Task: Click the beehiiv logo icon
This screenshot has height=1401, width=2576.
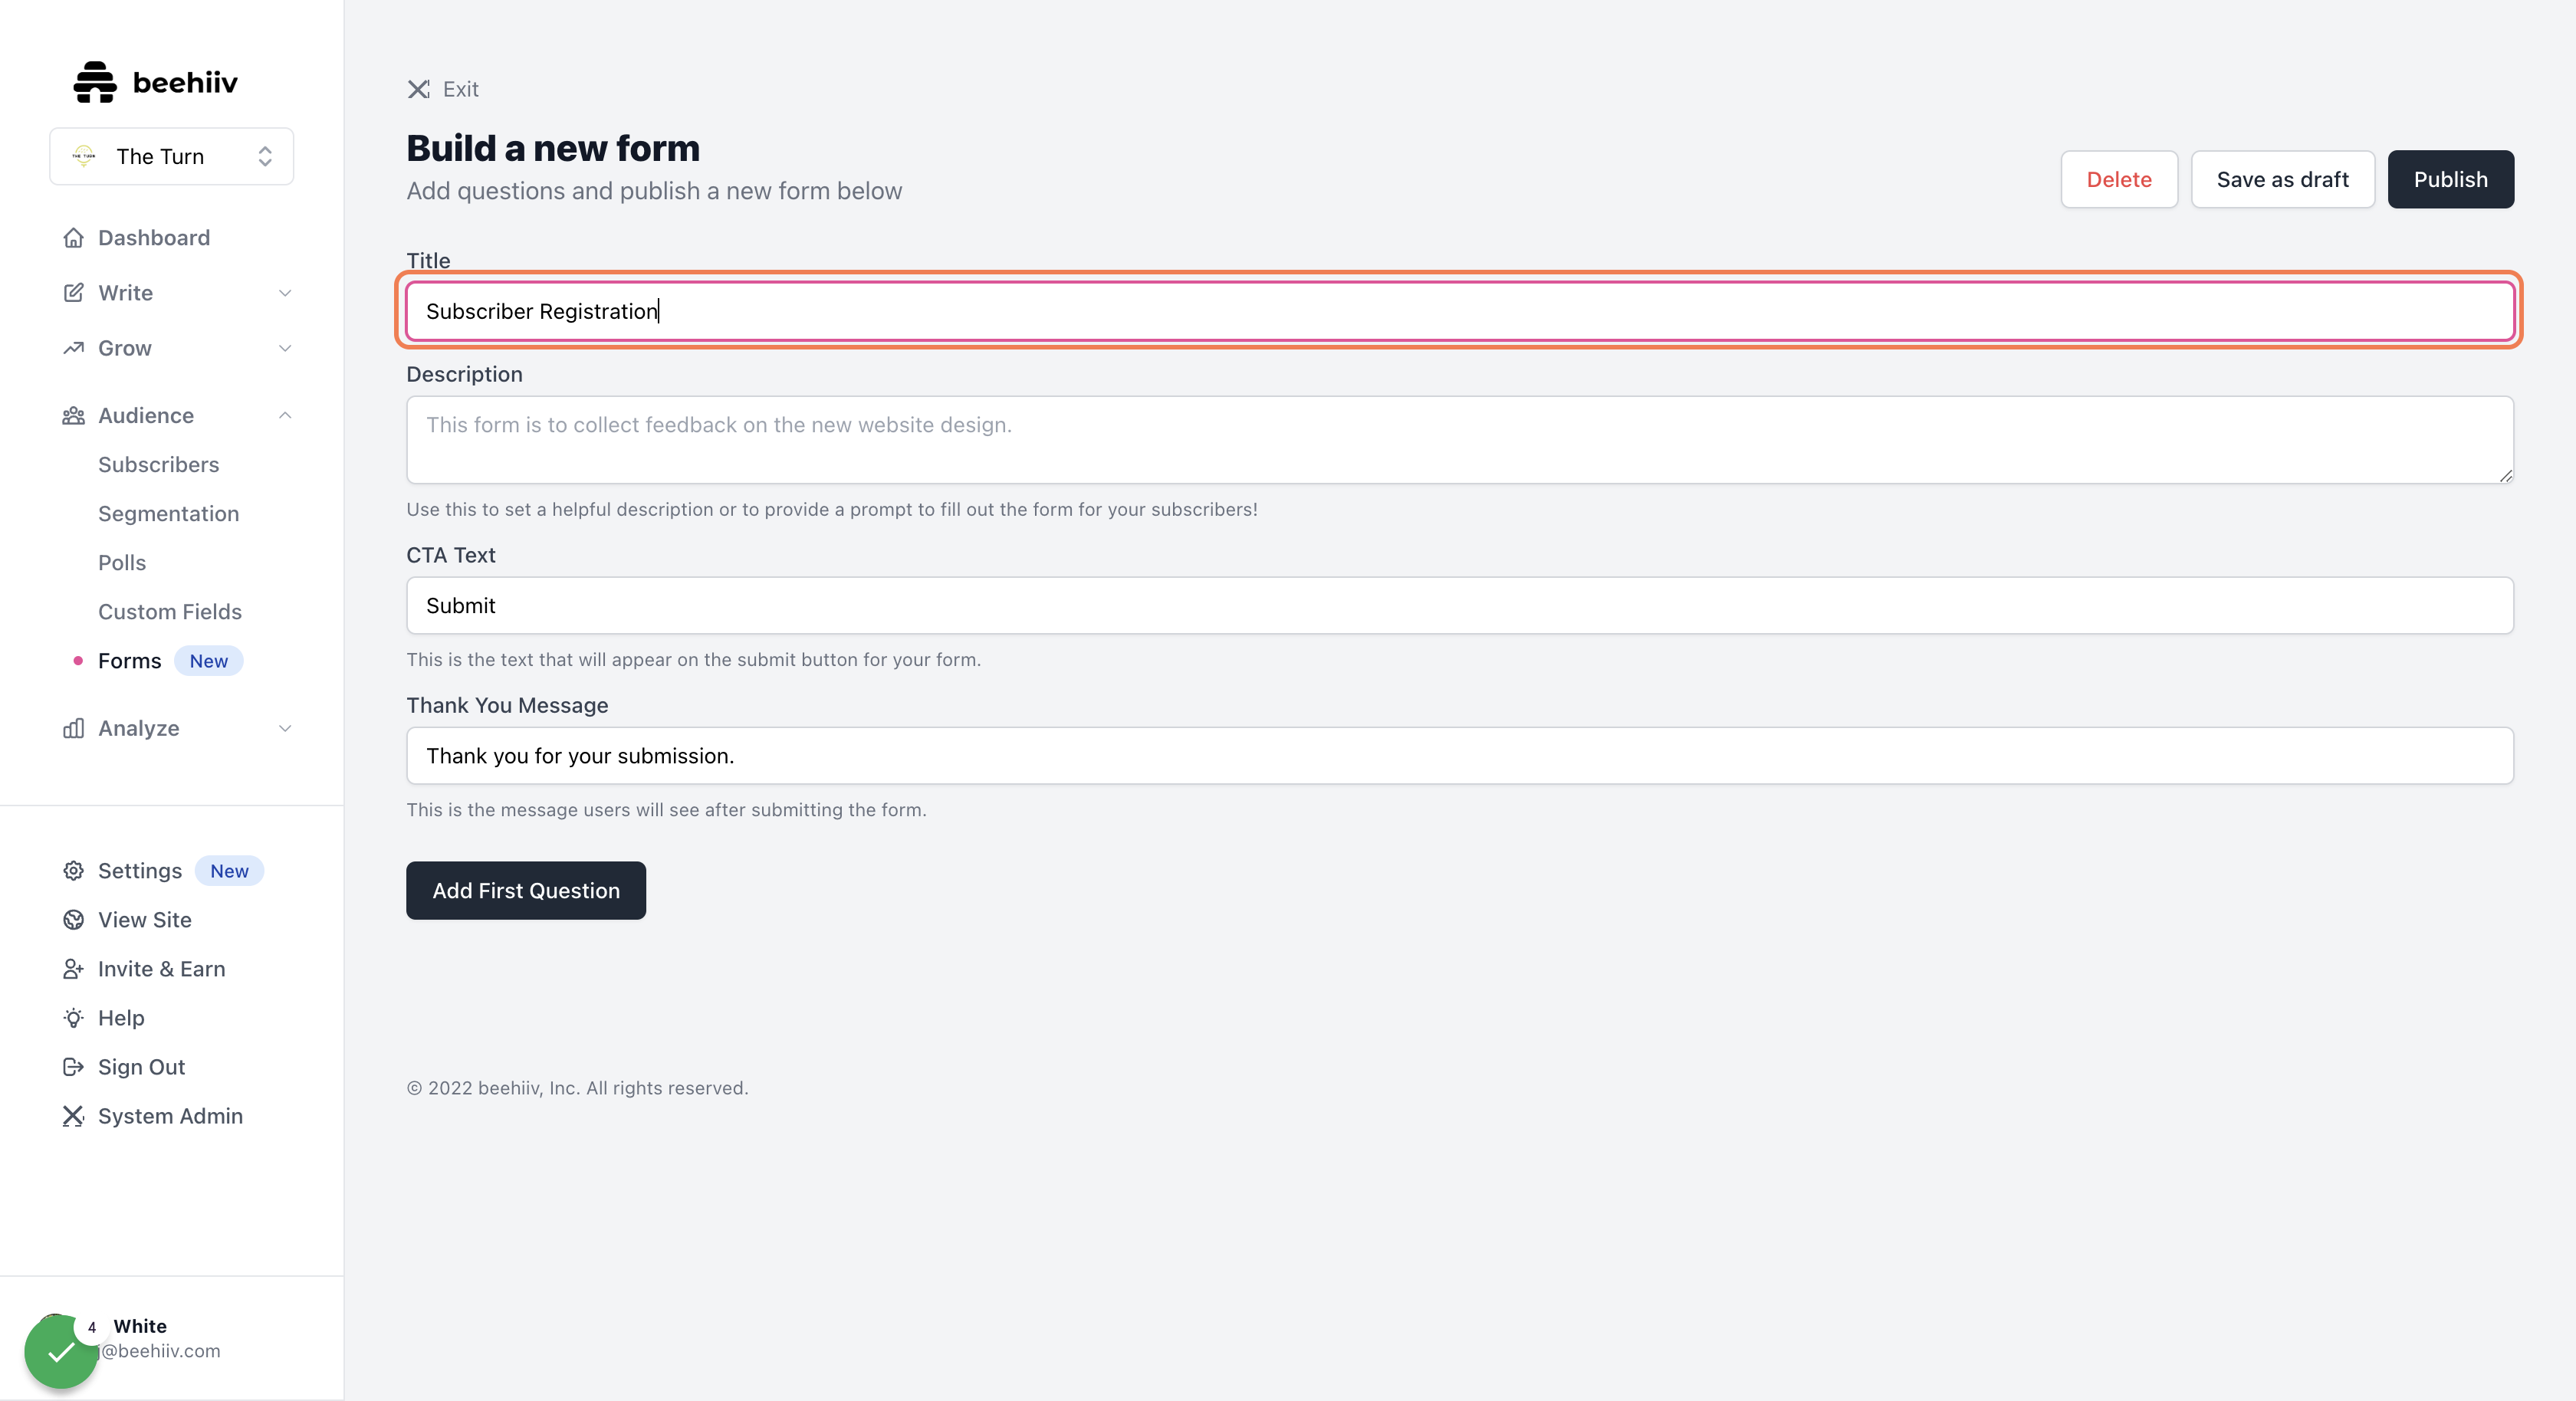Action: point(95,82)
